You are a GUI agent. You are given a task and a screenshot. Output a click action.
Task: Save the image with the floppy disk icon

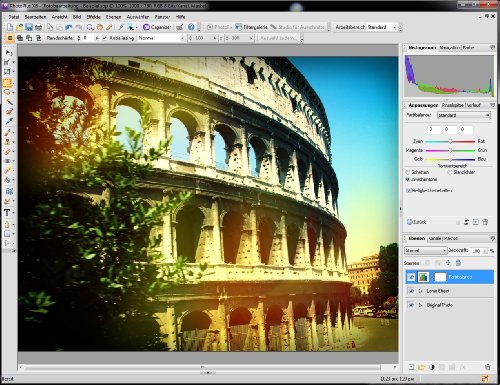29,27
